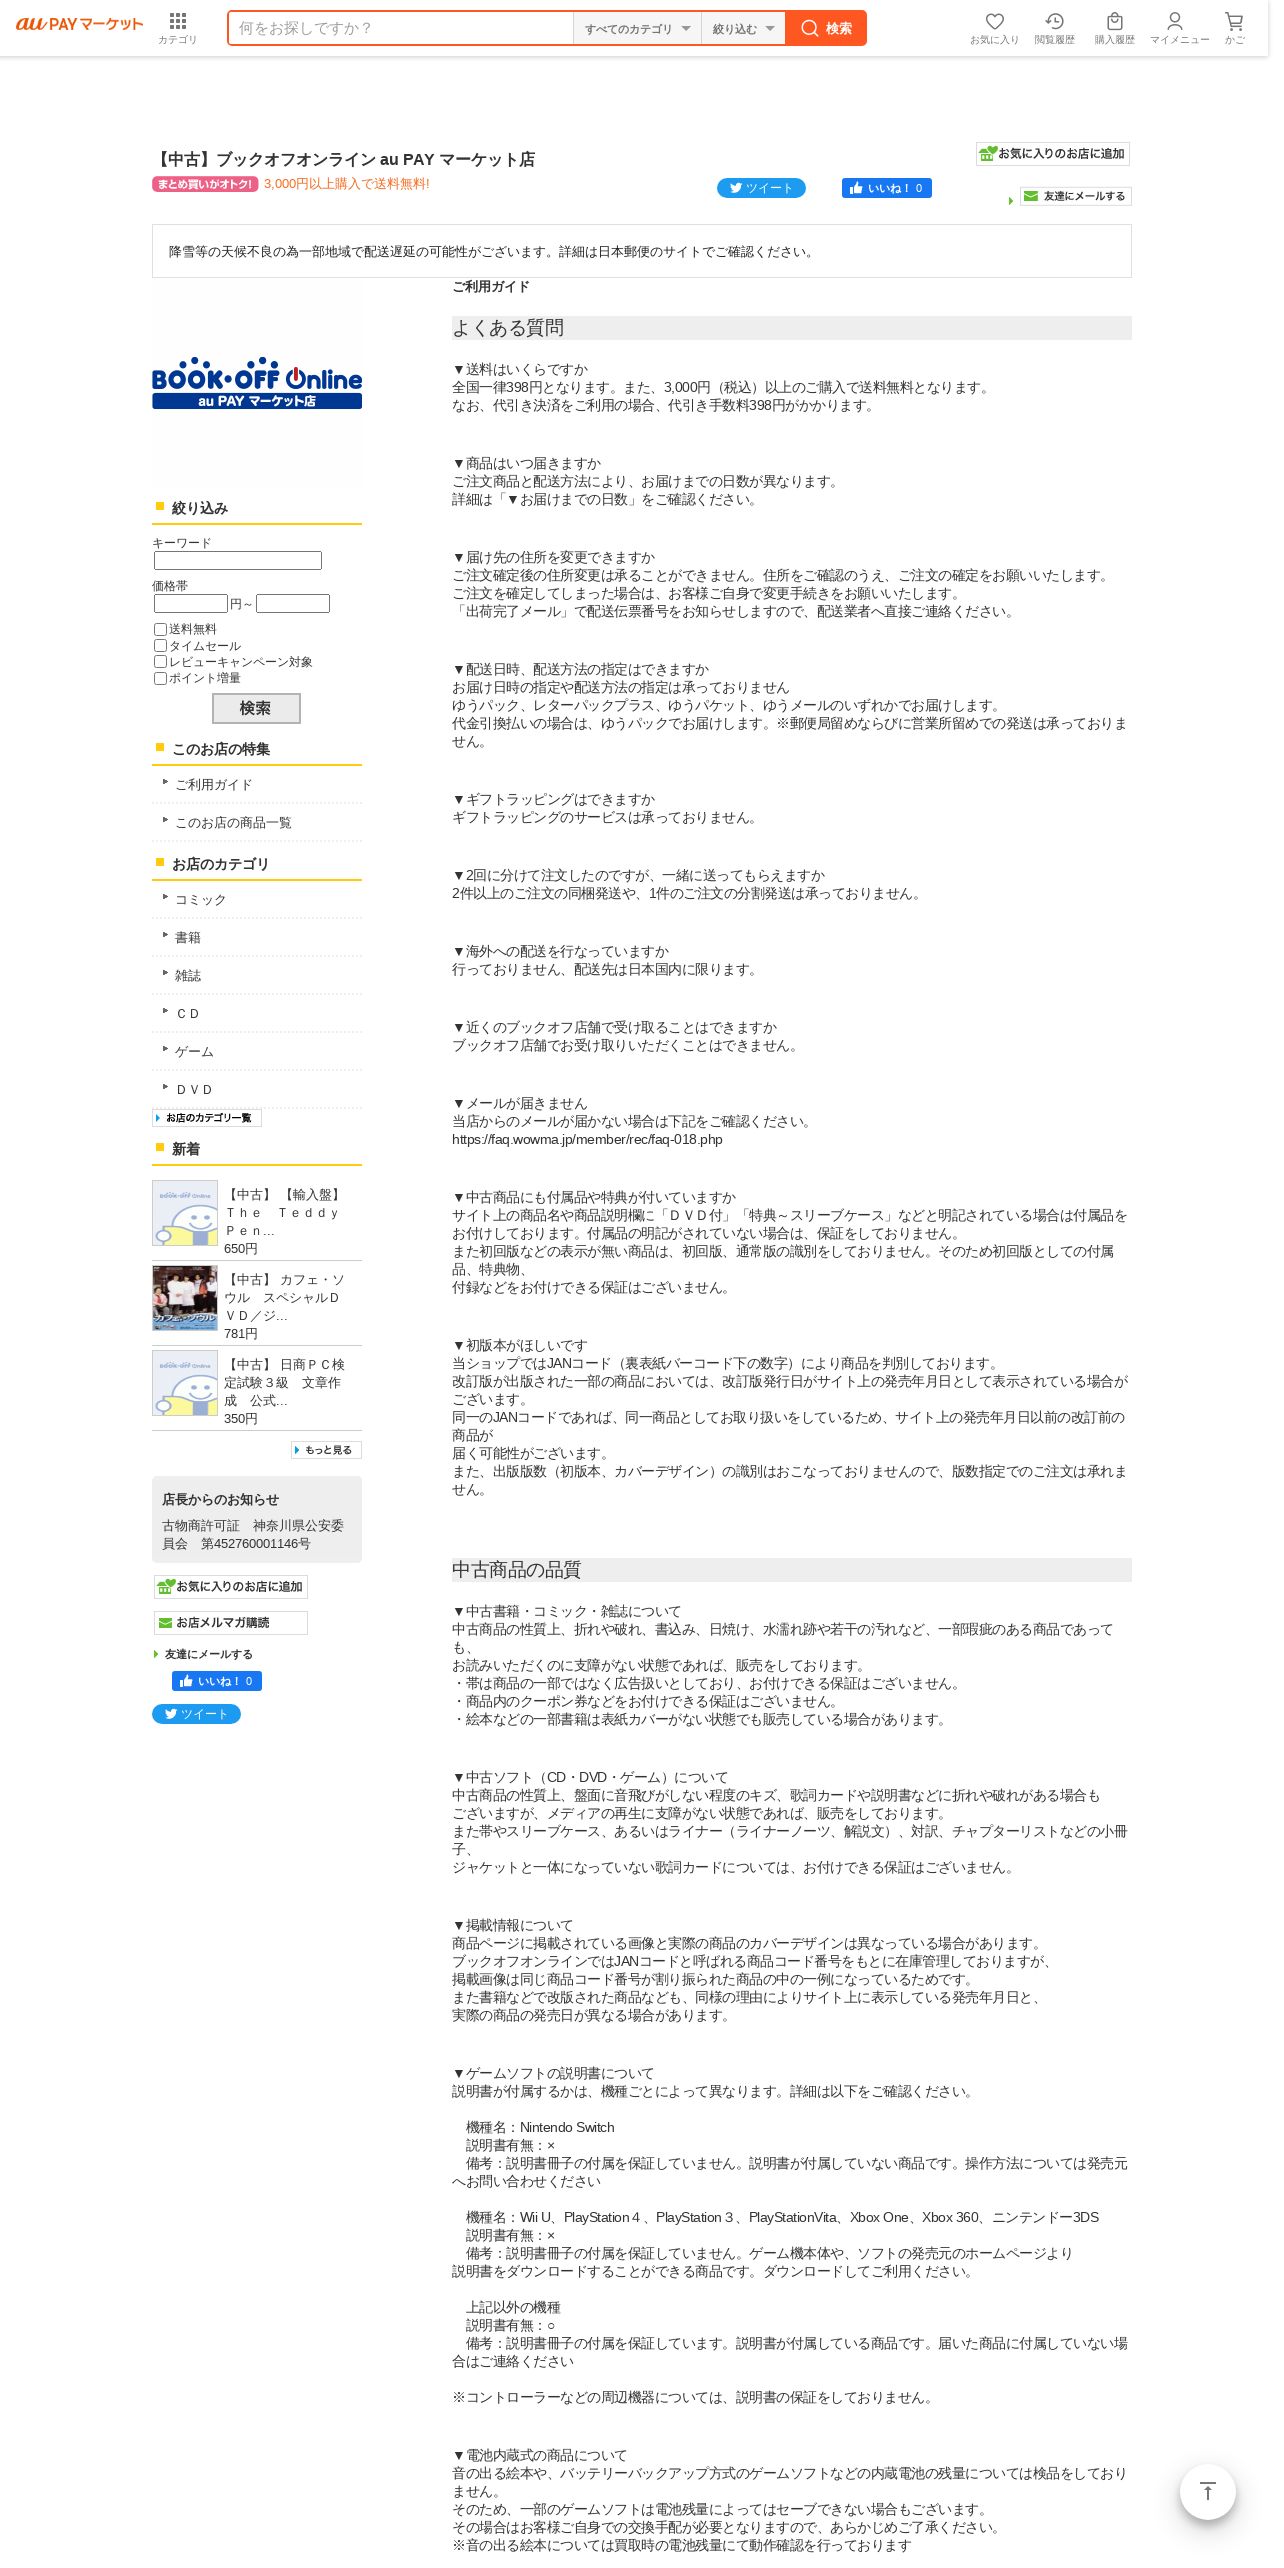Click top 友達にメールする button

1076,196
